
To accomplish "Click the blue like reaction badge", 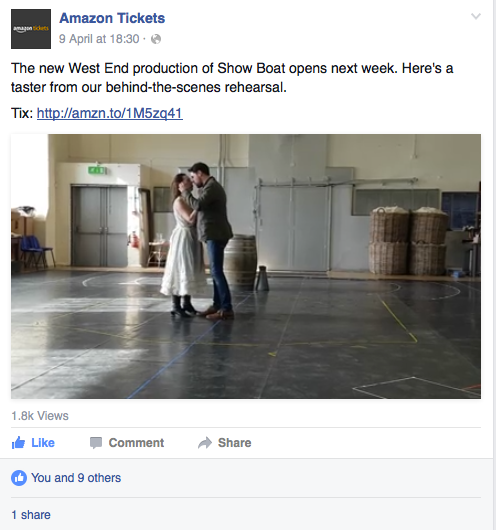I will pyautogui.click(x=19, y=478).
